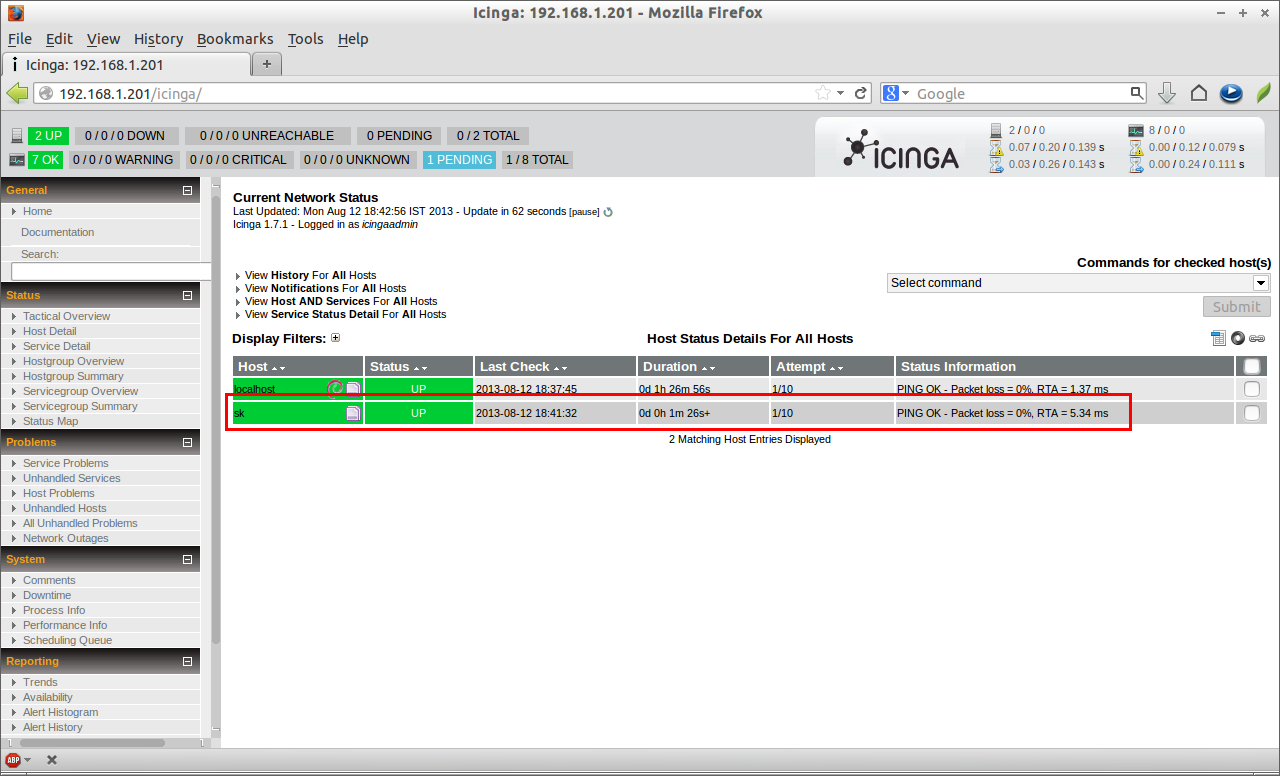
Task: Click the Submit command button
Action: click(1236, 307)
